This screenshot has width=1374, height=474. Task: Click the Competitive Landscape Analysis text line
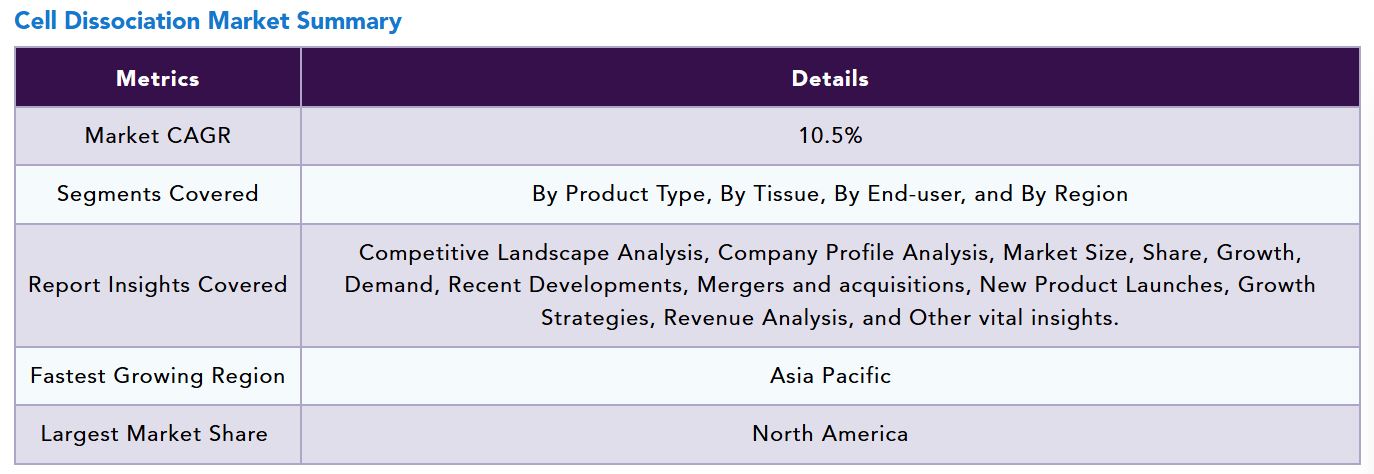[830, 253]
